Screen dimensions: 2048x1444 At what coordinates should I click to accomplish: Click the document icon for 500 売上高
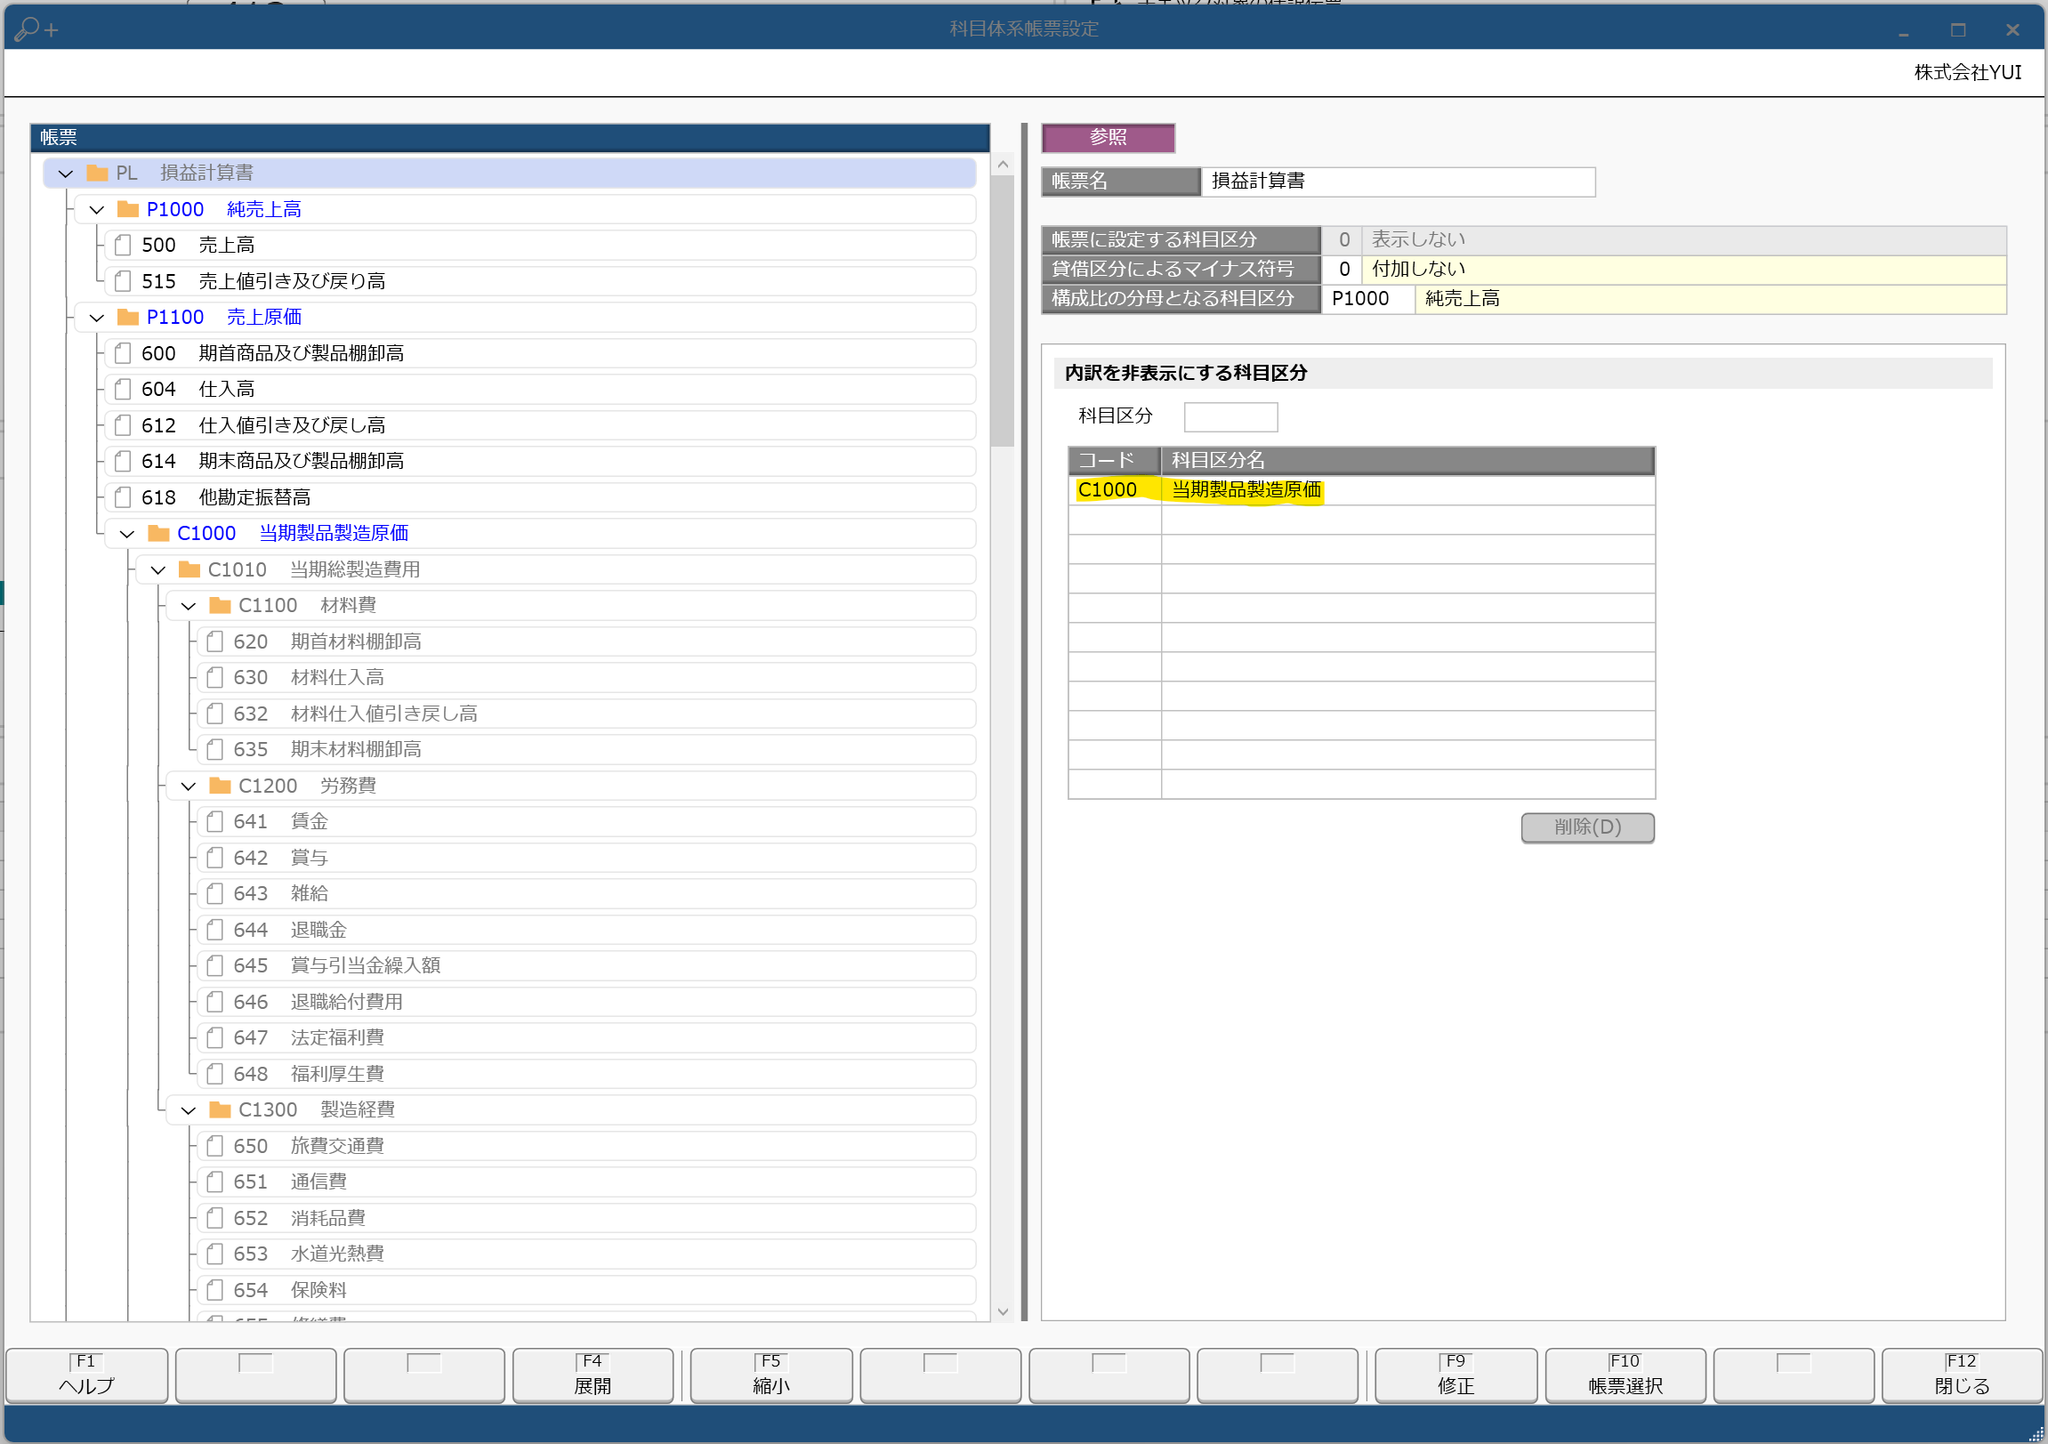click(123, 245)
